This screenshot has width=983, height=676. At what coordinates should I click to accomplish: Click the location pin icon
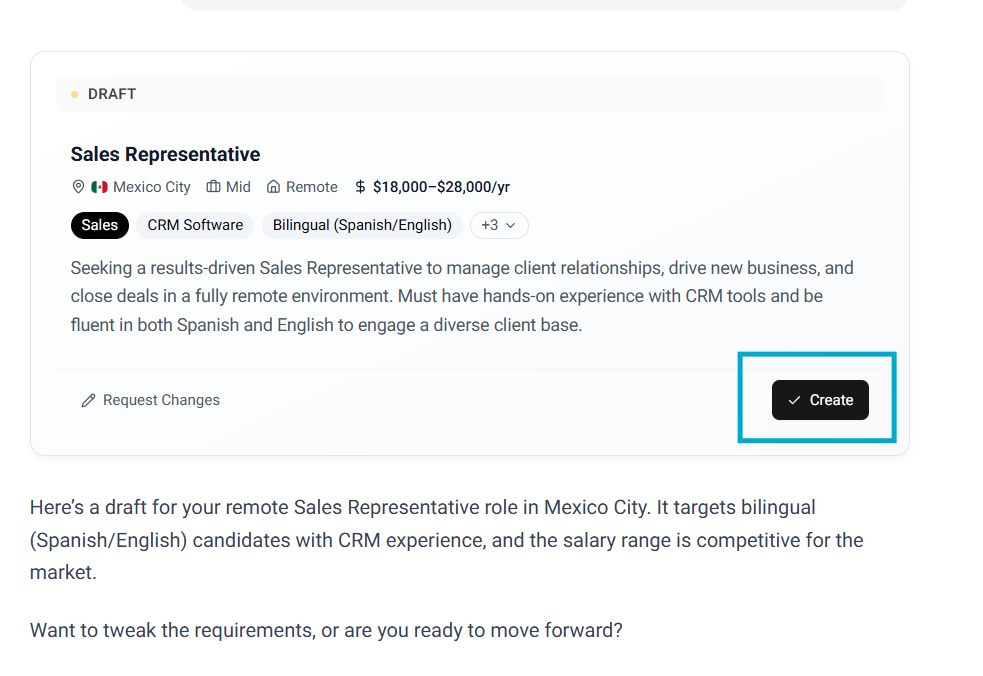[78, 187]
